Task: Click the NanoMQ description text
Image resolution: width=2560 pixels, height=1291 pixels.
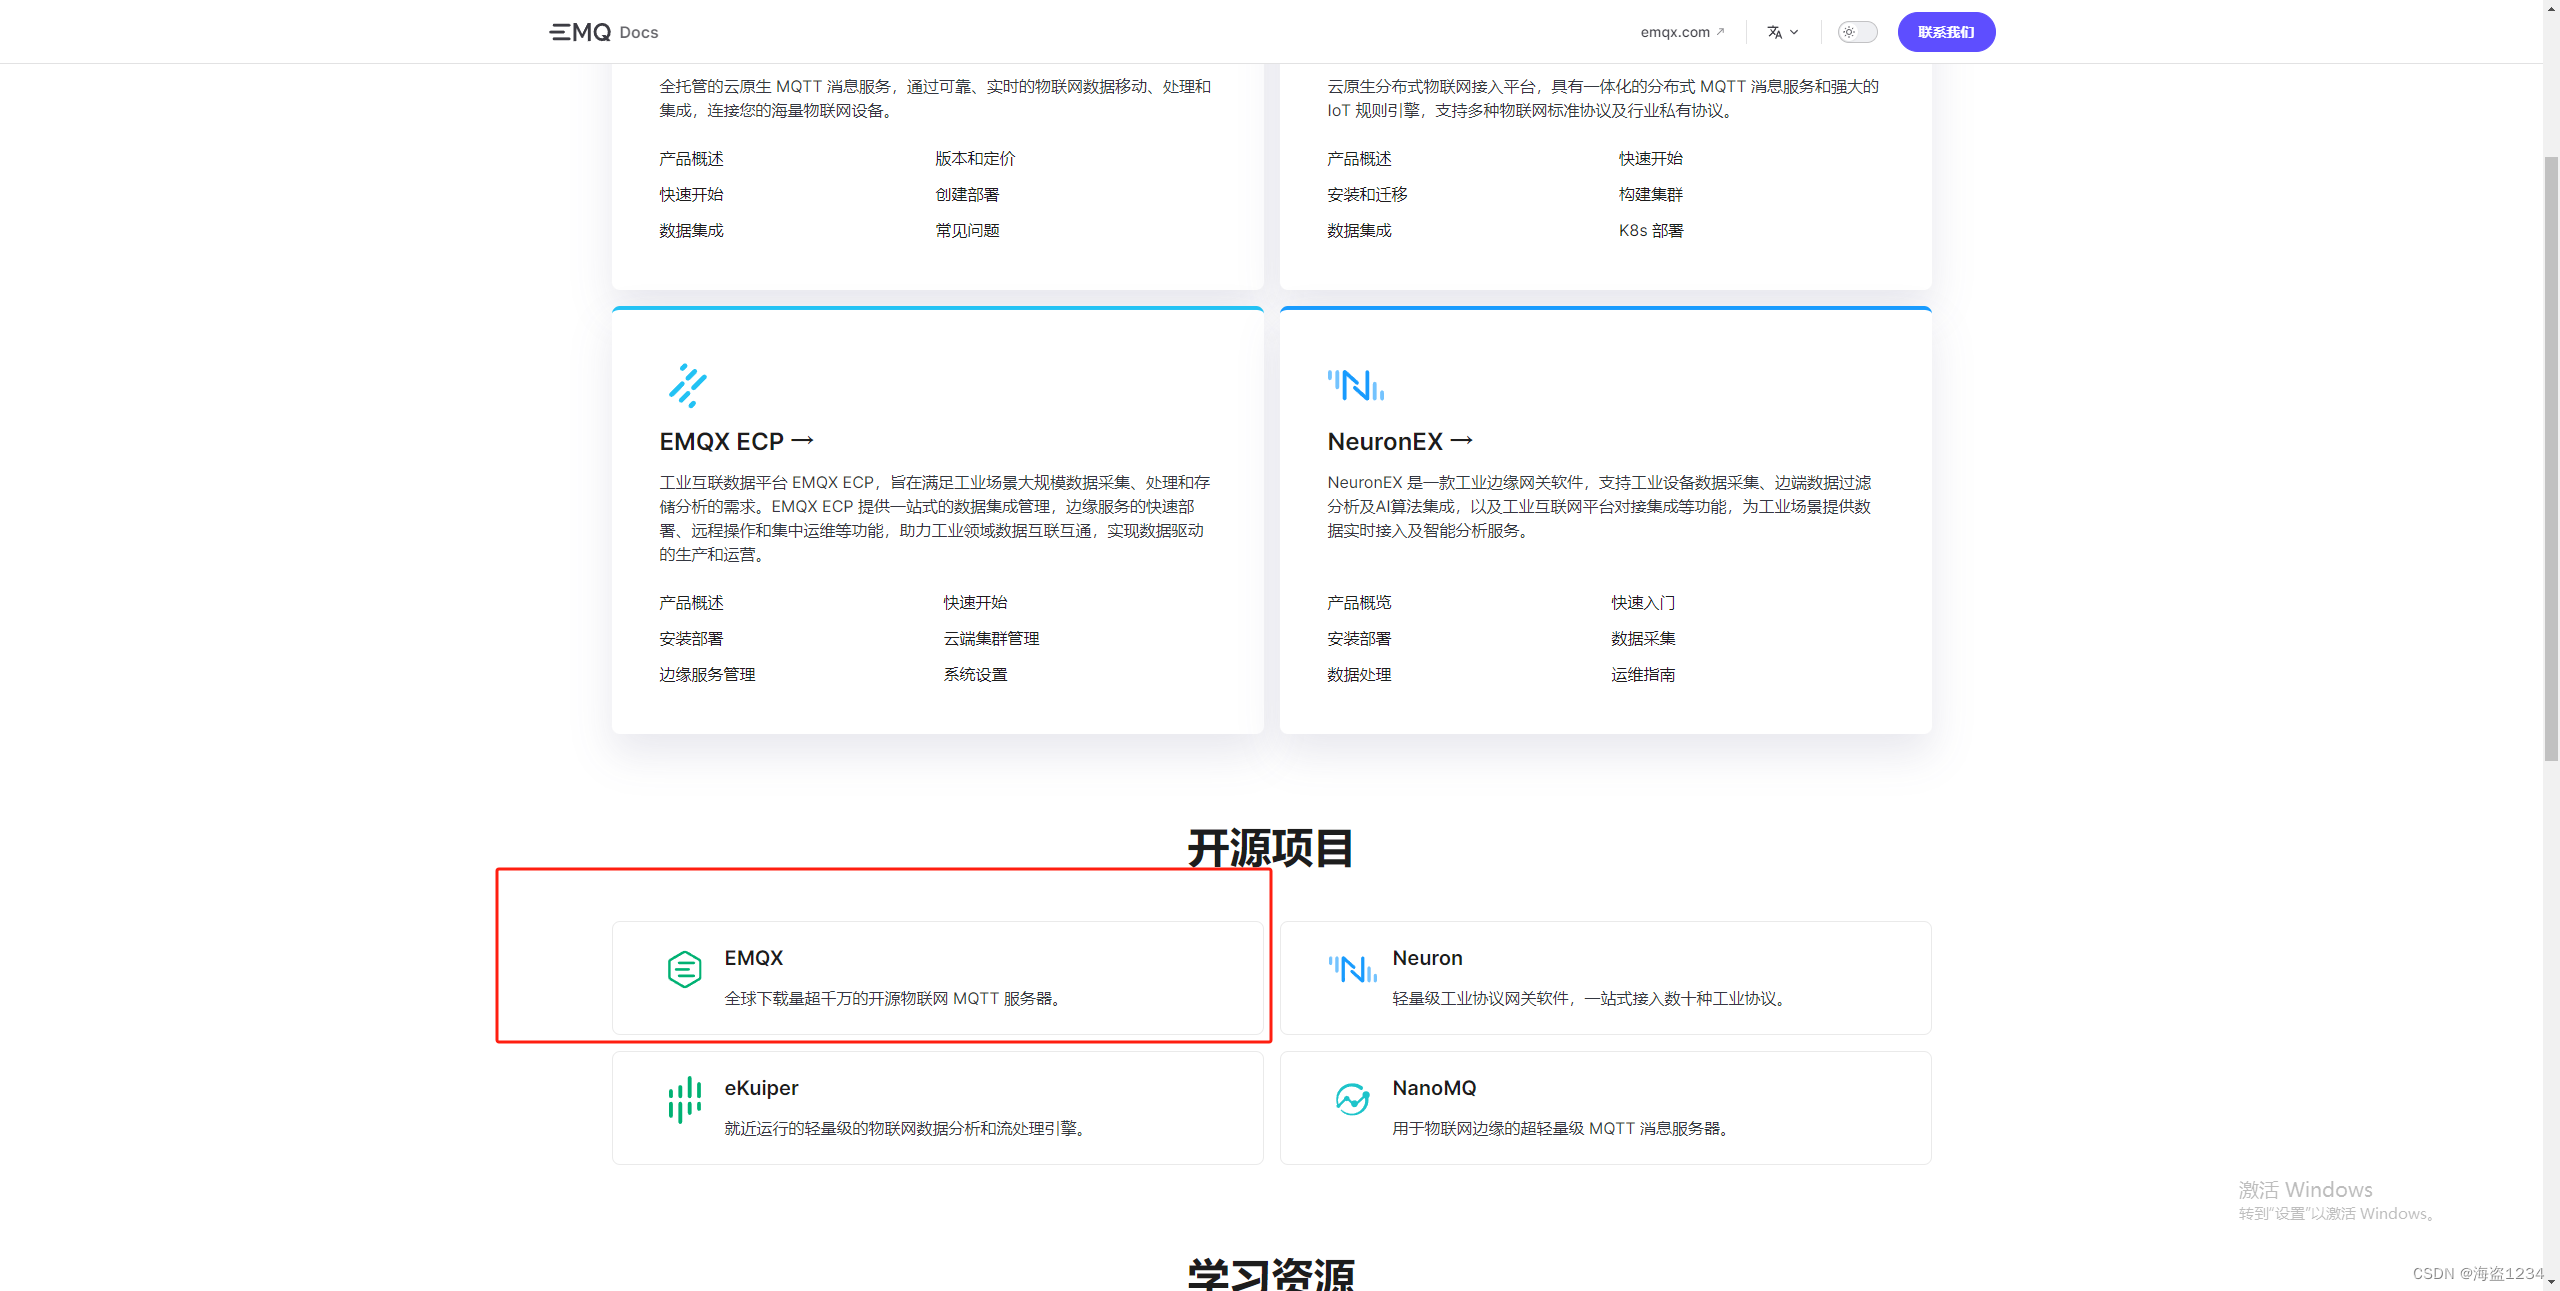Action: coord(1564,1129)
